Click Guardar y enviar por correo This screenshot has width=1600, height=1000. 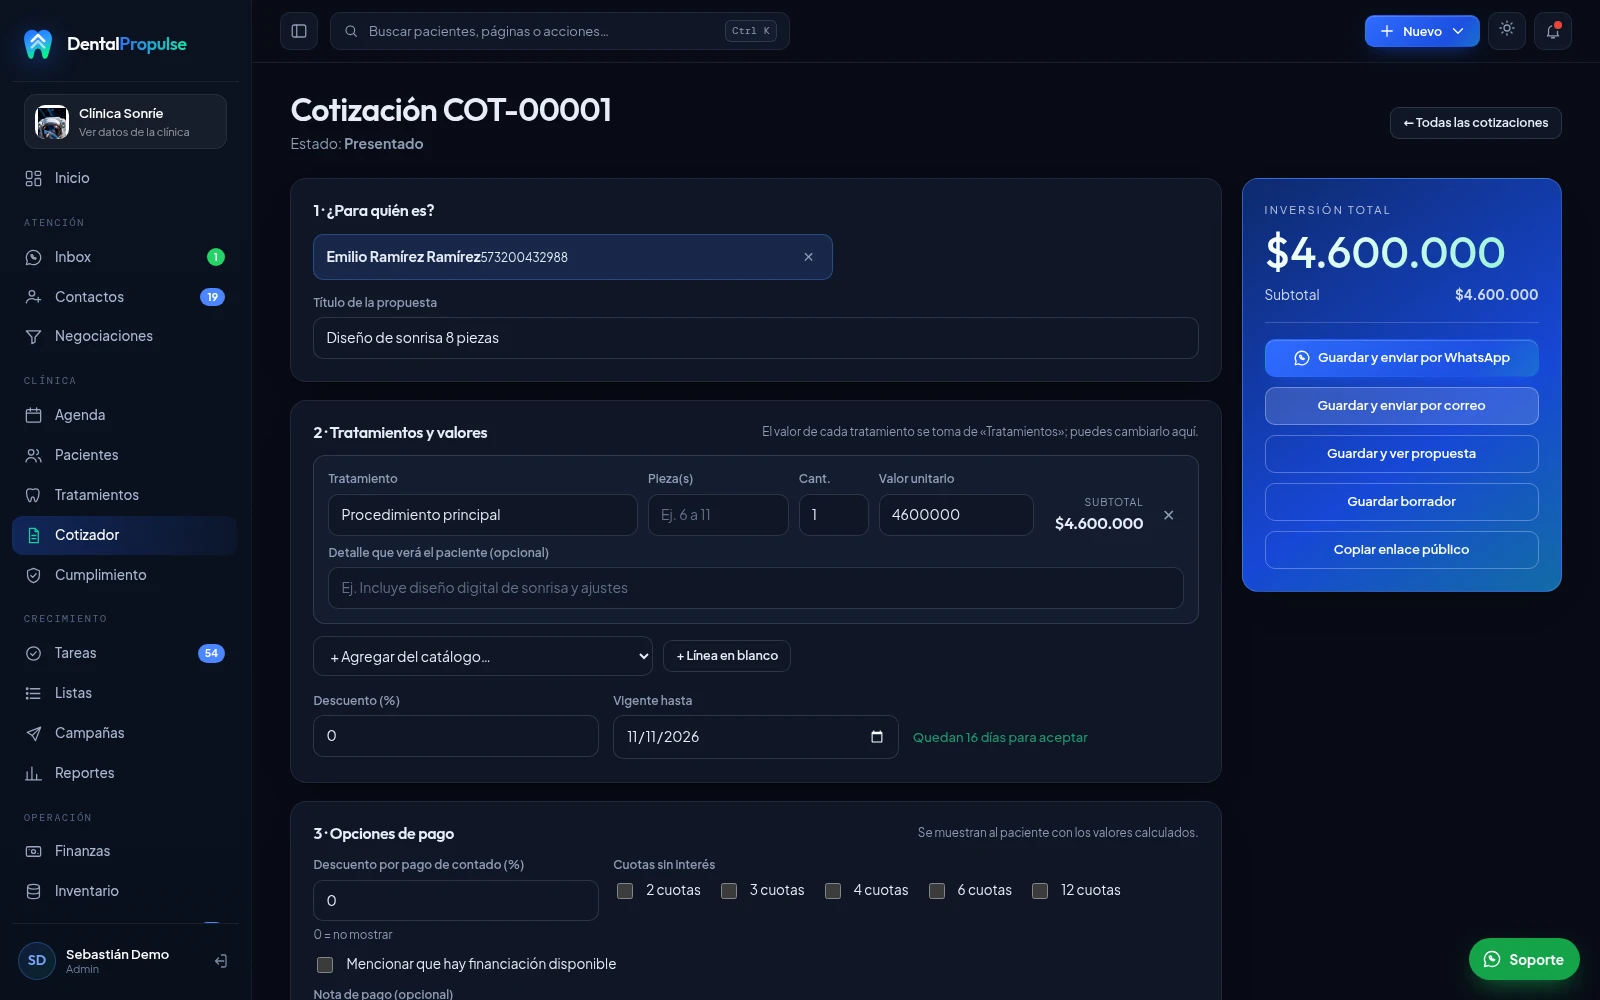[x=1401, y=406]
